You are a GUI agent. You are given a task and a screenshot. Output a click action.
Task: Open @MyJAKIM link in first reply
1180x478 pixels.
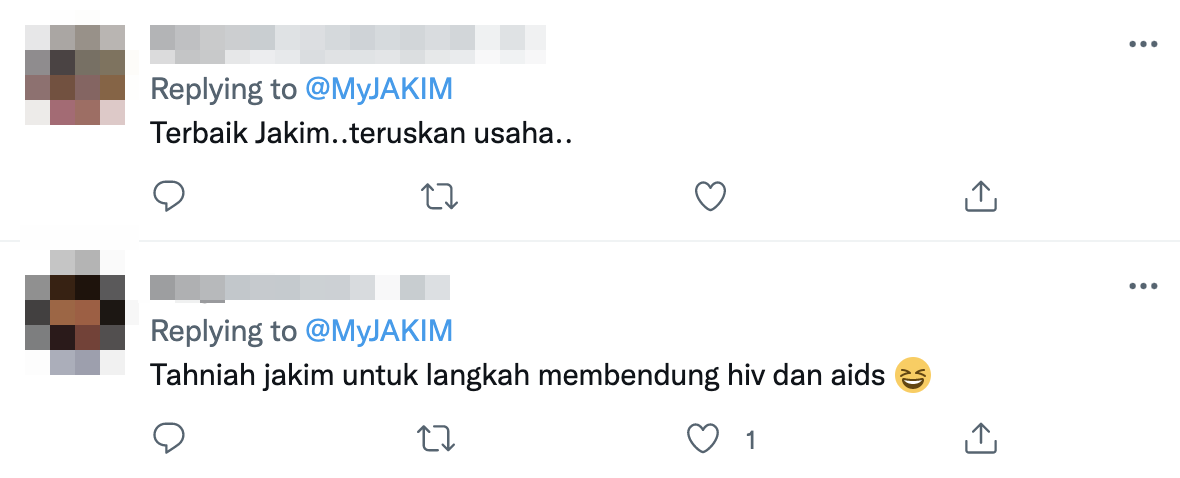tap(379, 90)
